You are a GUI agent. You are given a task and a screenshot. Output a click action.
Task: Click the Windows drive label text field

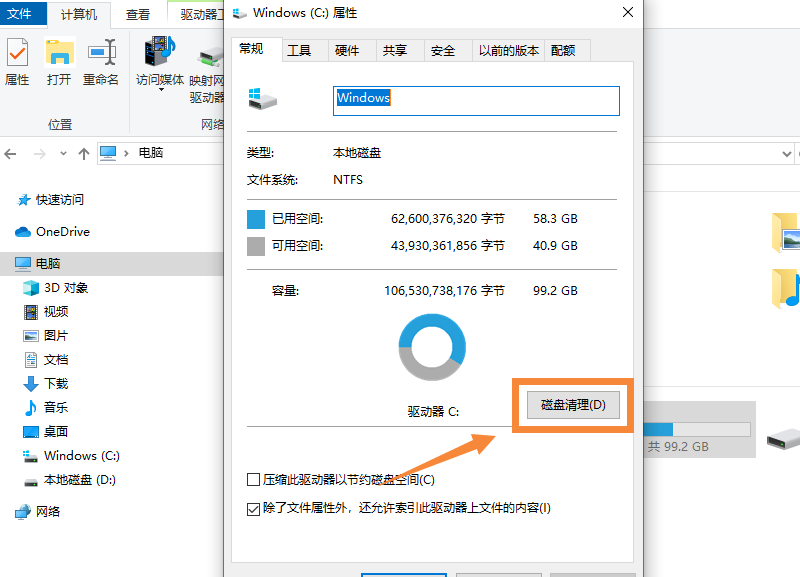(475, 100)
